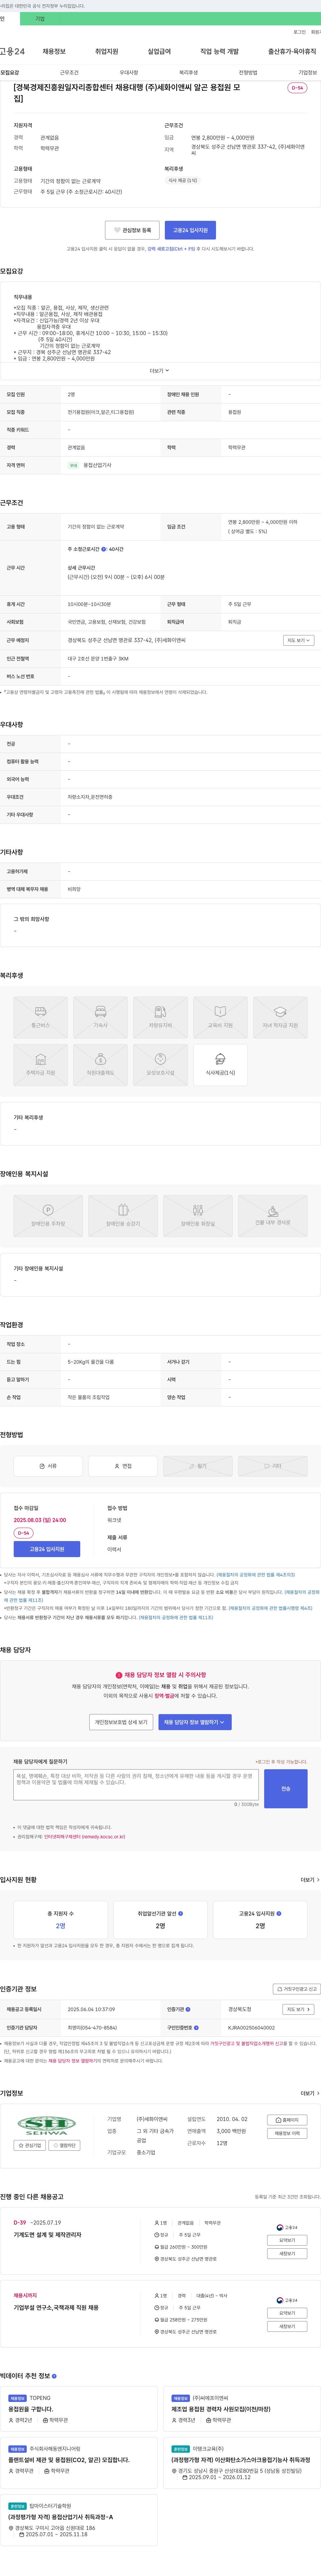
Task: Open the 기업부설 연구소 국책과제 posting
Action: [x=56, y=2308]
